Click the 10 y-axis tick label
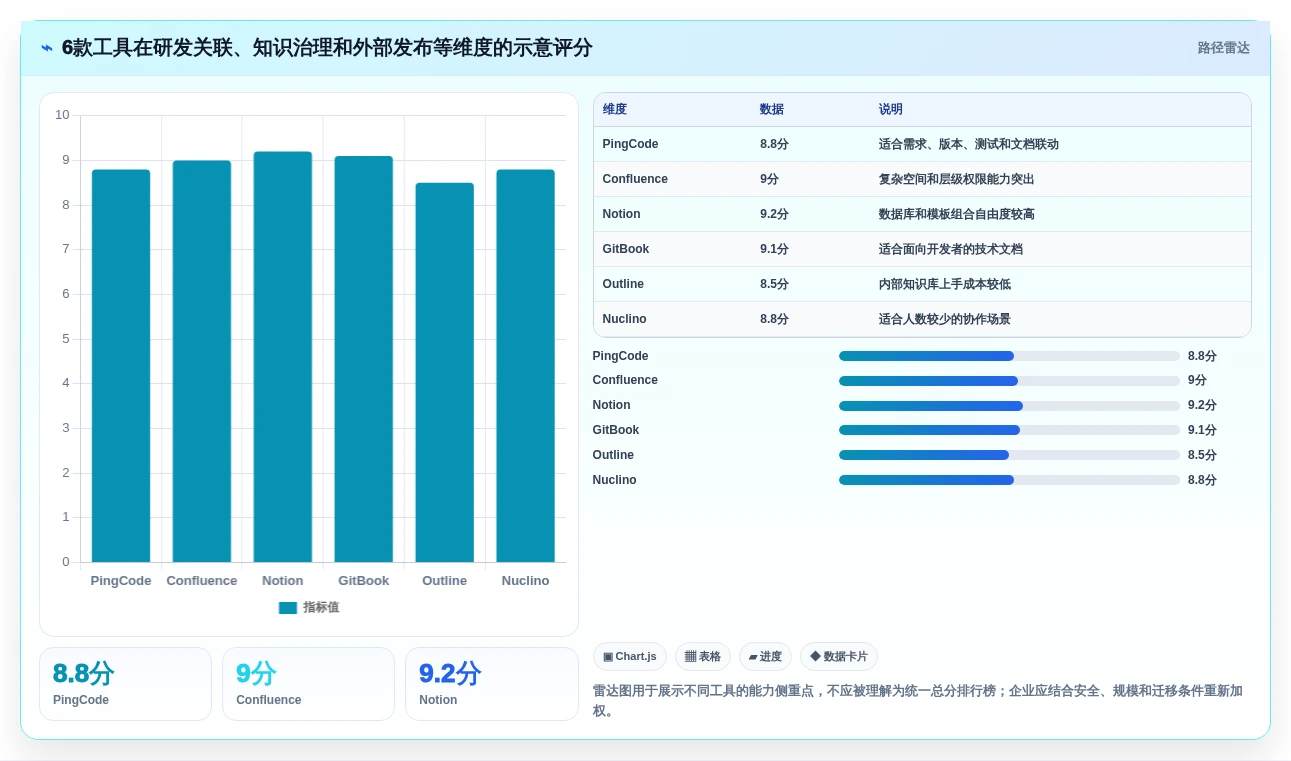Viewport: 1291px width, 761px height. (62, 115)
